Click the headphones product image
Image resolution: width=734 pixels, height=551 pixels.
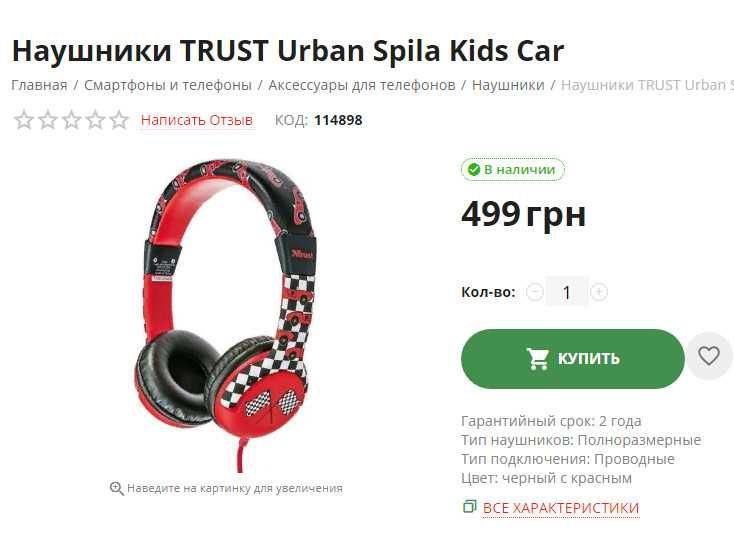(227, 315)
